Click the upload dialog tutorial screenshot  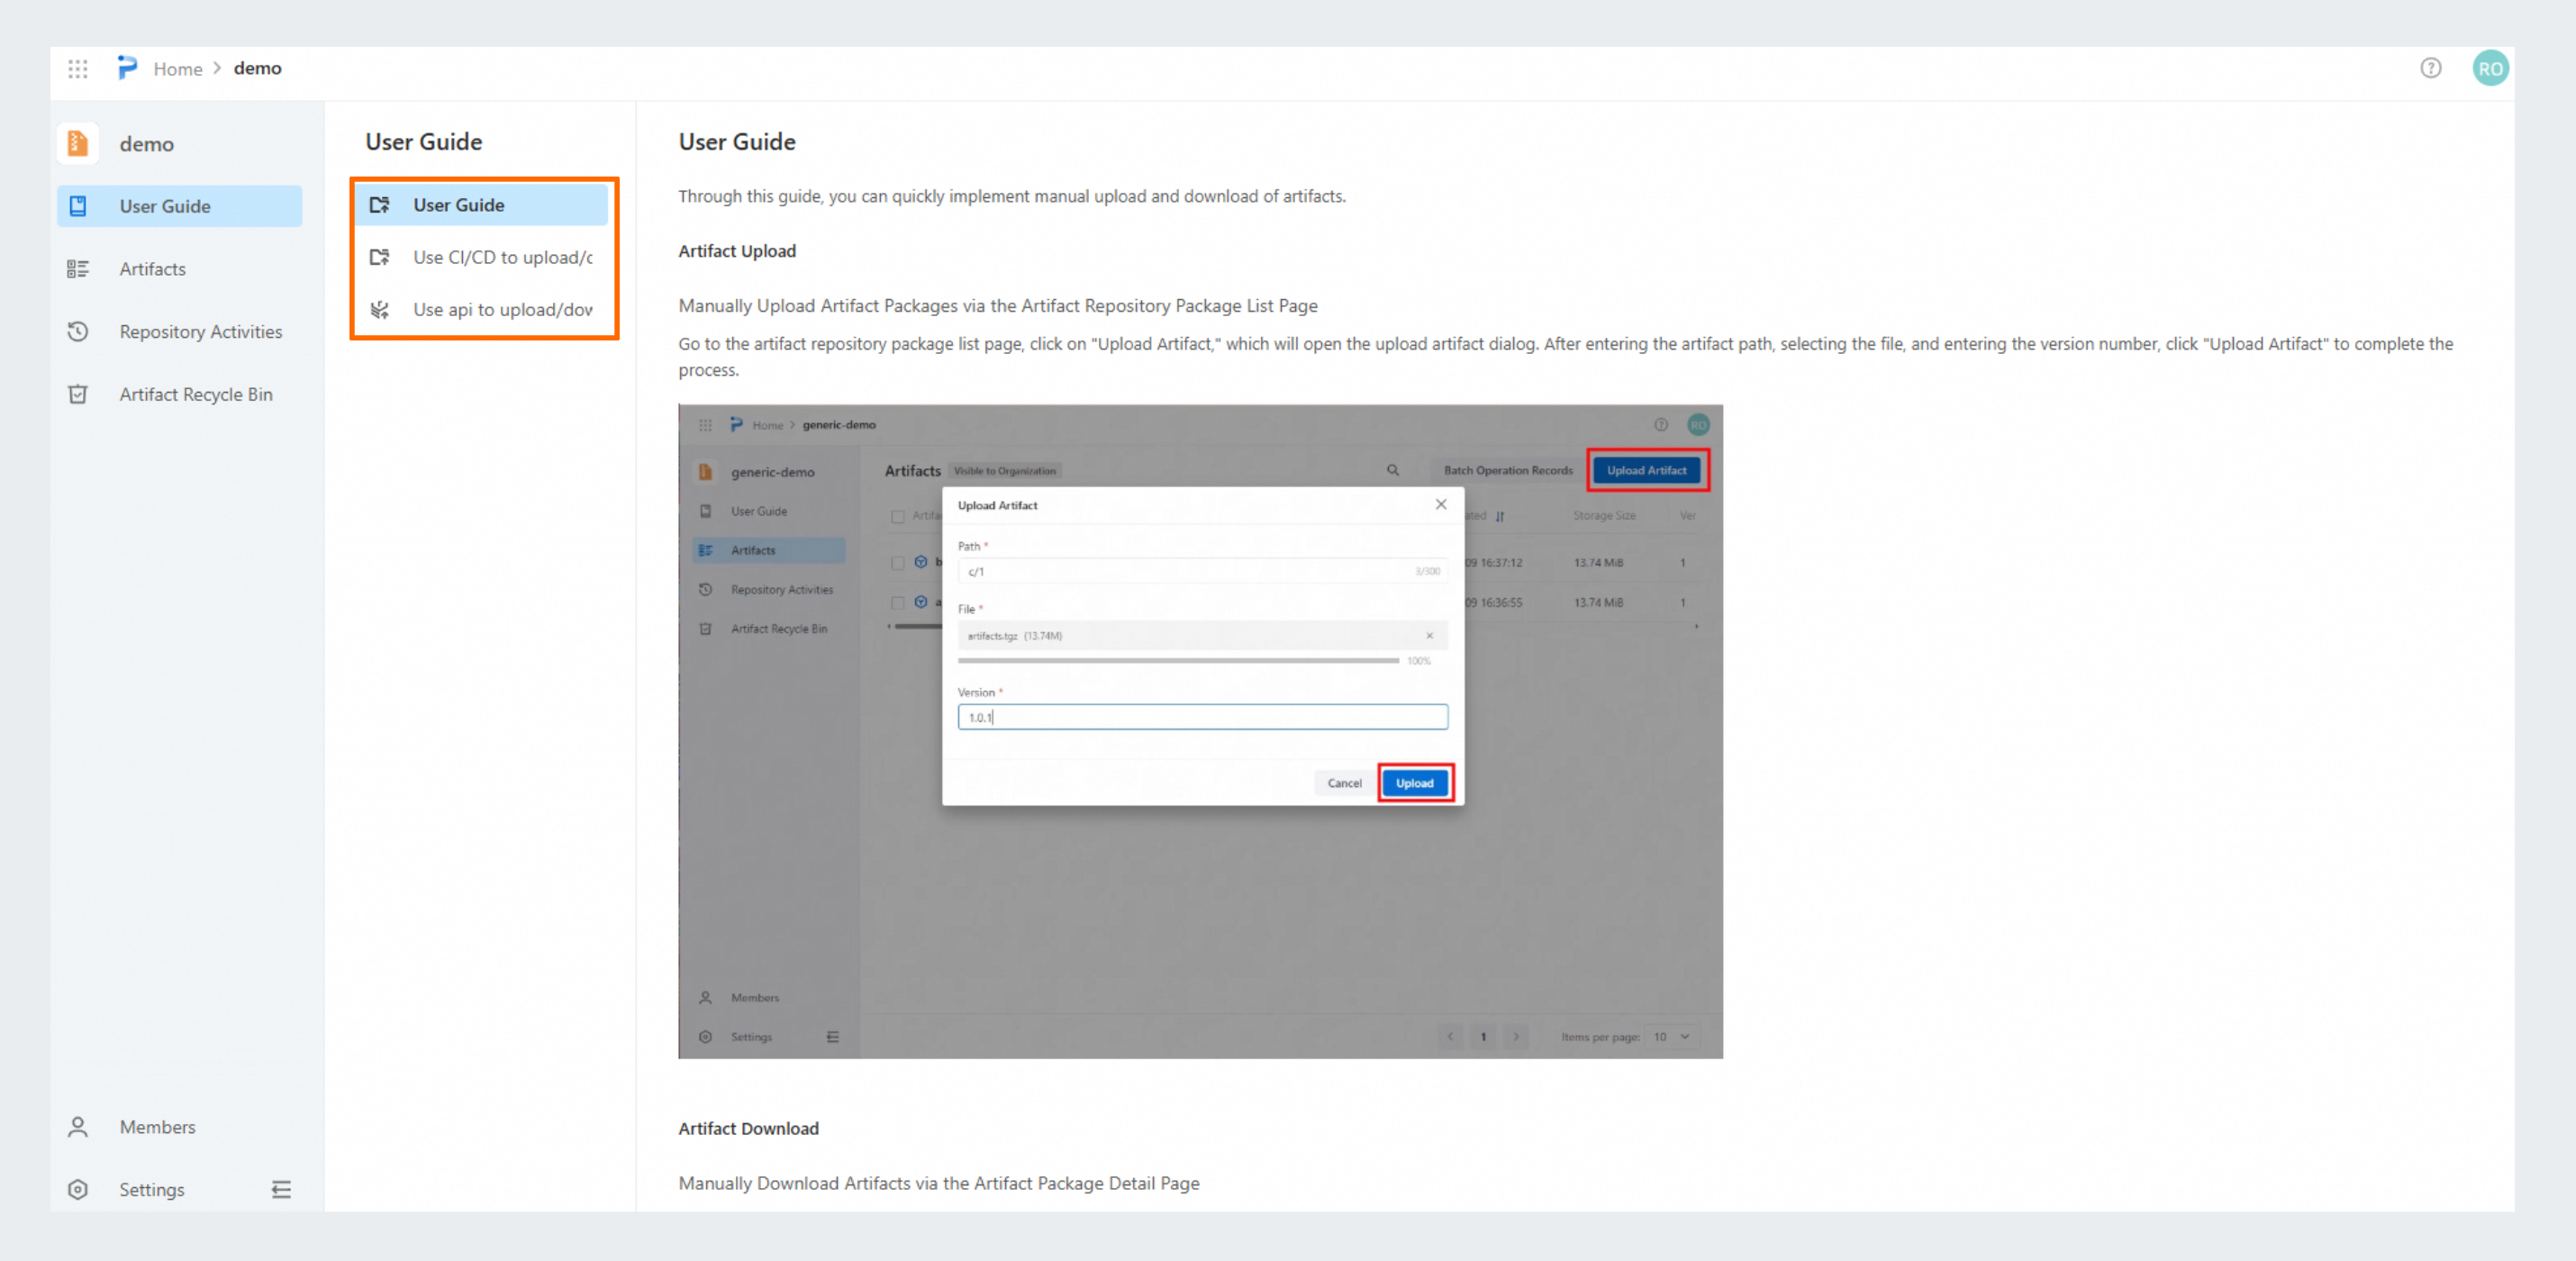point(1199,731)
